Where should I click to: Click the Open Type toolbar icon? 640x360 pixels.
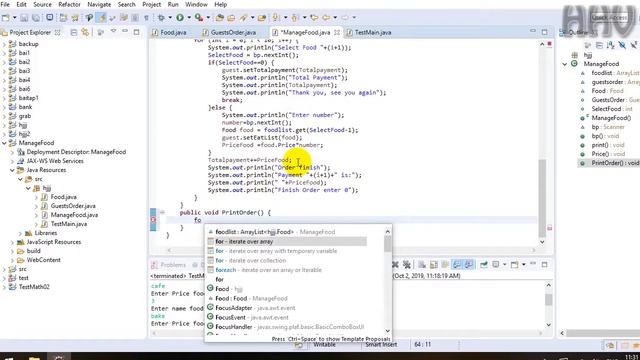(x=220, y=18)
